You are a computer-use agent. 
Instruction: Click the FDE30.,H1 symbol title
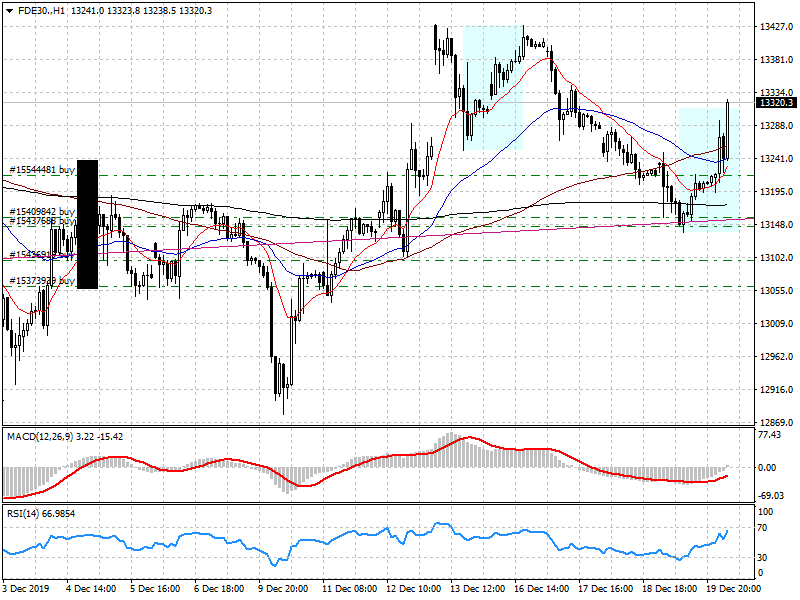[x=41, y=11]
